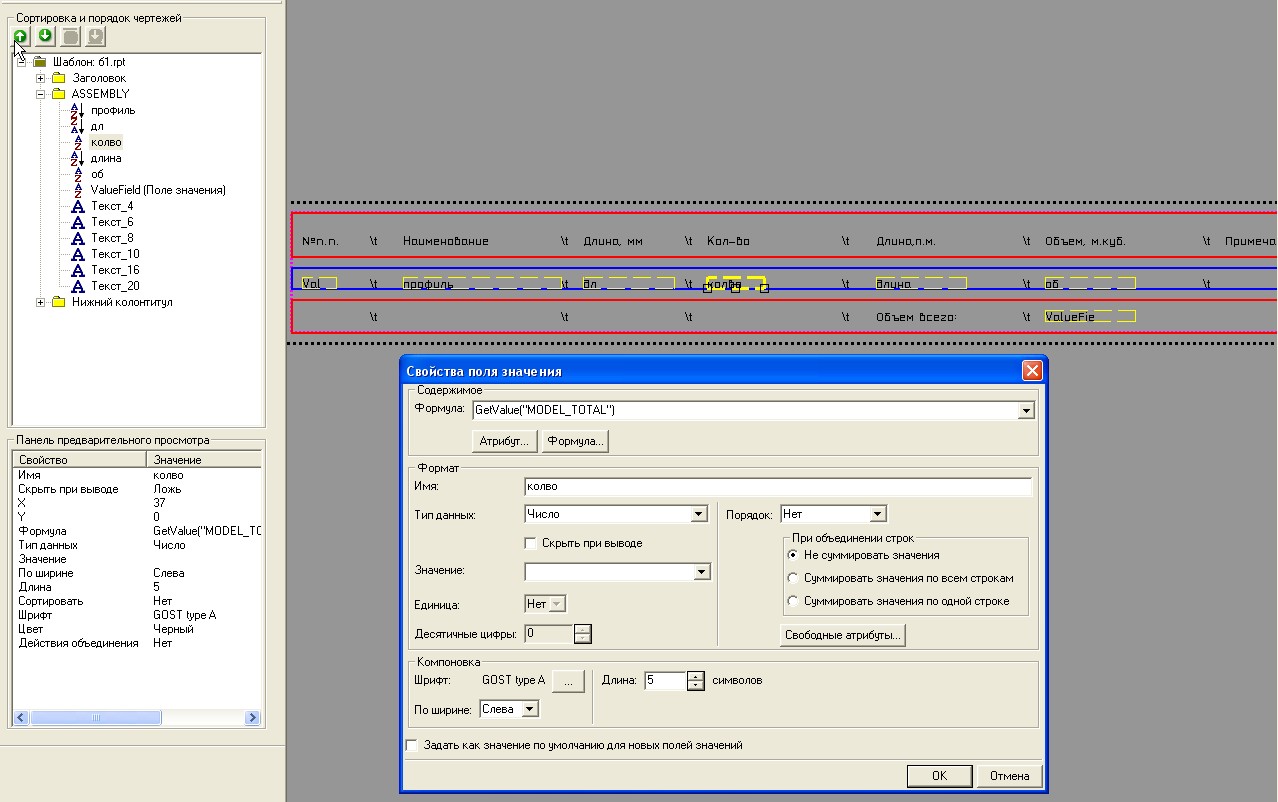Viewport: 1278px width, 802px height.
Task: Click the Атрибут... button
Action: click(x=505, y=441)
